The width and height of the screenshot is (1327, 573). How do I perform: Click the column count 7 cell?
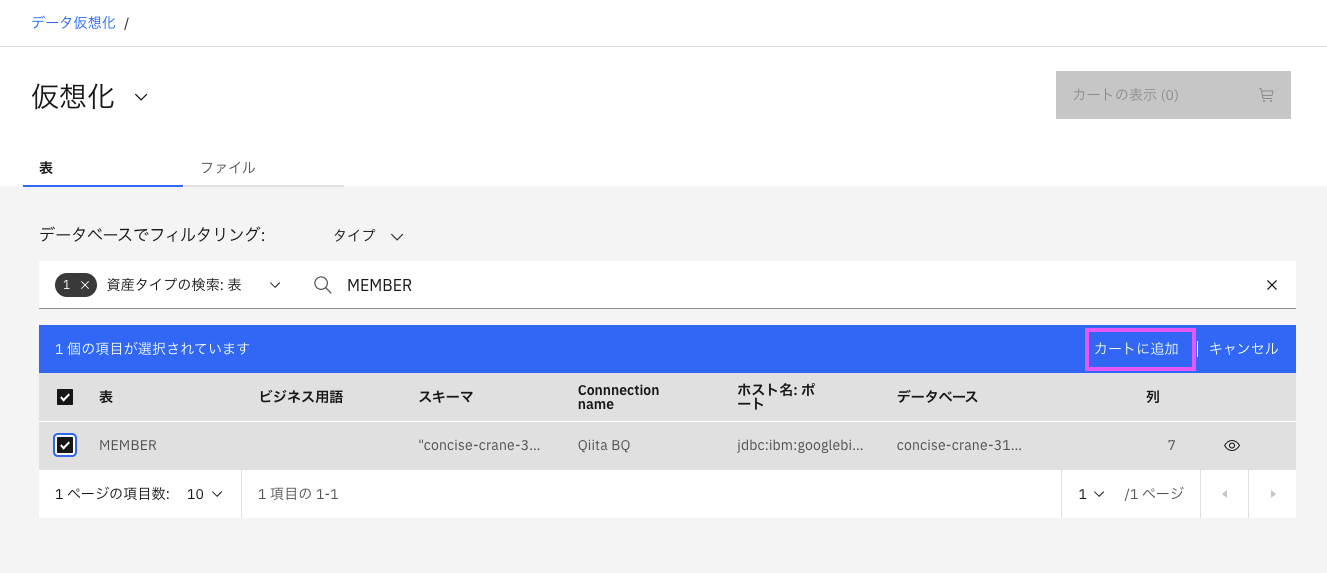1171,445
